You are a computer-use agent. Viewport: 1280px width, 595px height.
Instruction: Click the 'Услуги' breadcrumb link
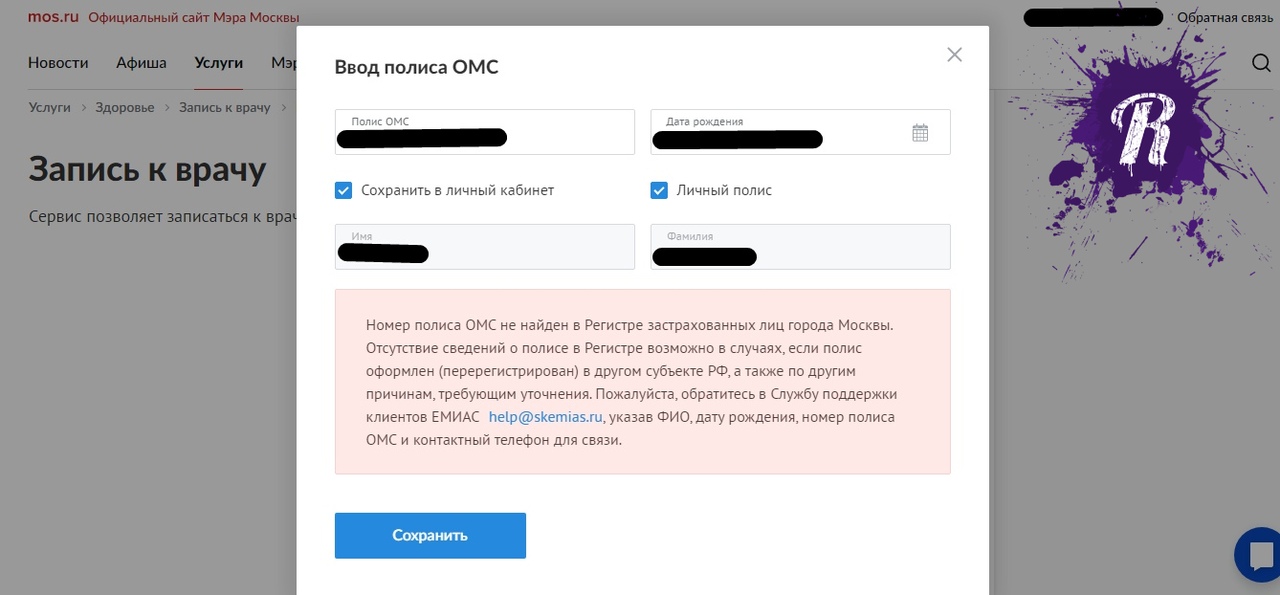50,107
